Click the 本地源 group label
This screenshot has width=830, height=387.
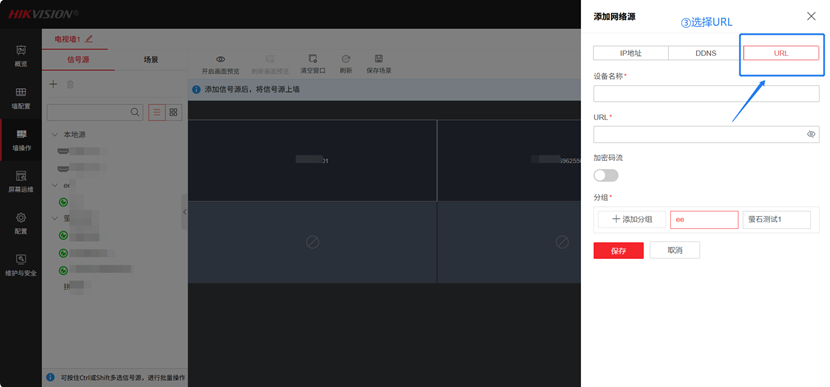(x=75, y=135)
